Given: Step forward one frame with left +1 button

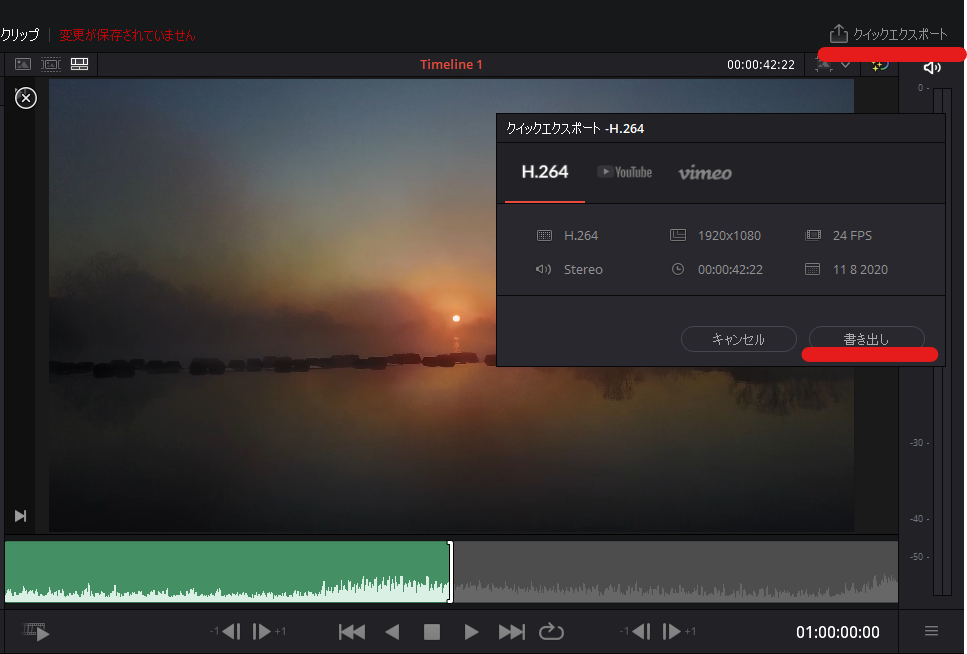Looking at the screenshot, I should (261, 632).
